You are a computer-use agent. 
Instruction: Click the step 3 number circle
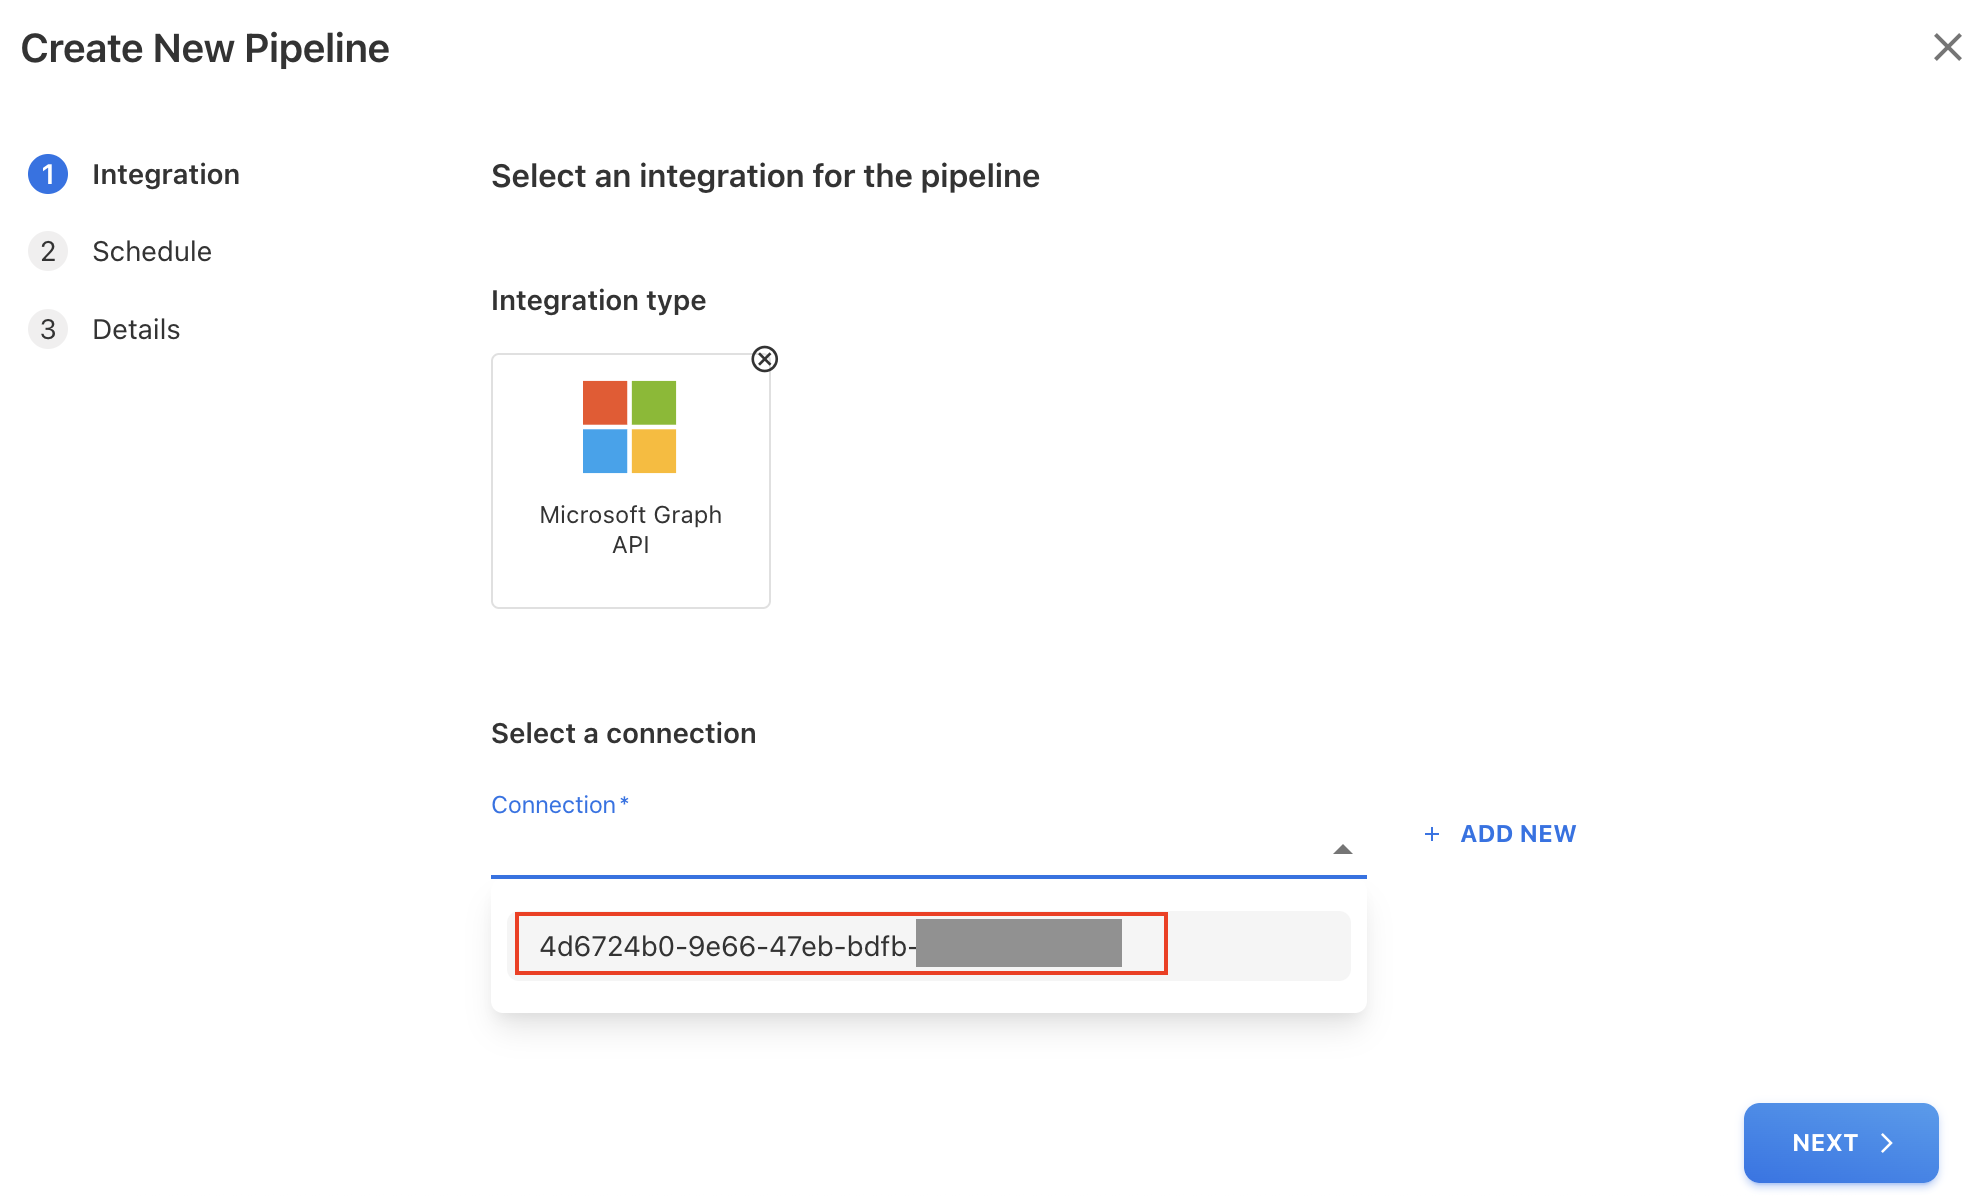click(48, 329)
